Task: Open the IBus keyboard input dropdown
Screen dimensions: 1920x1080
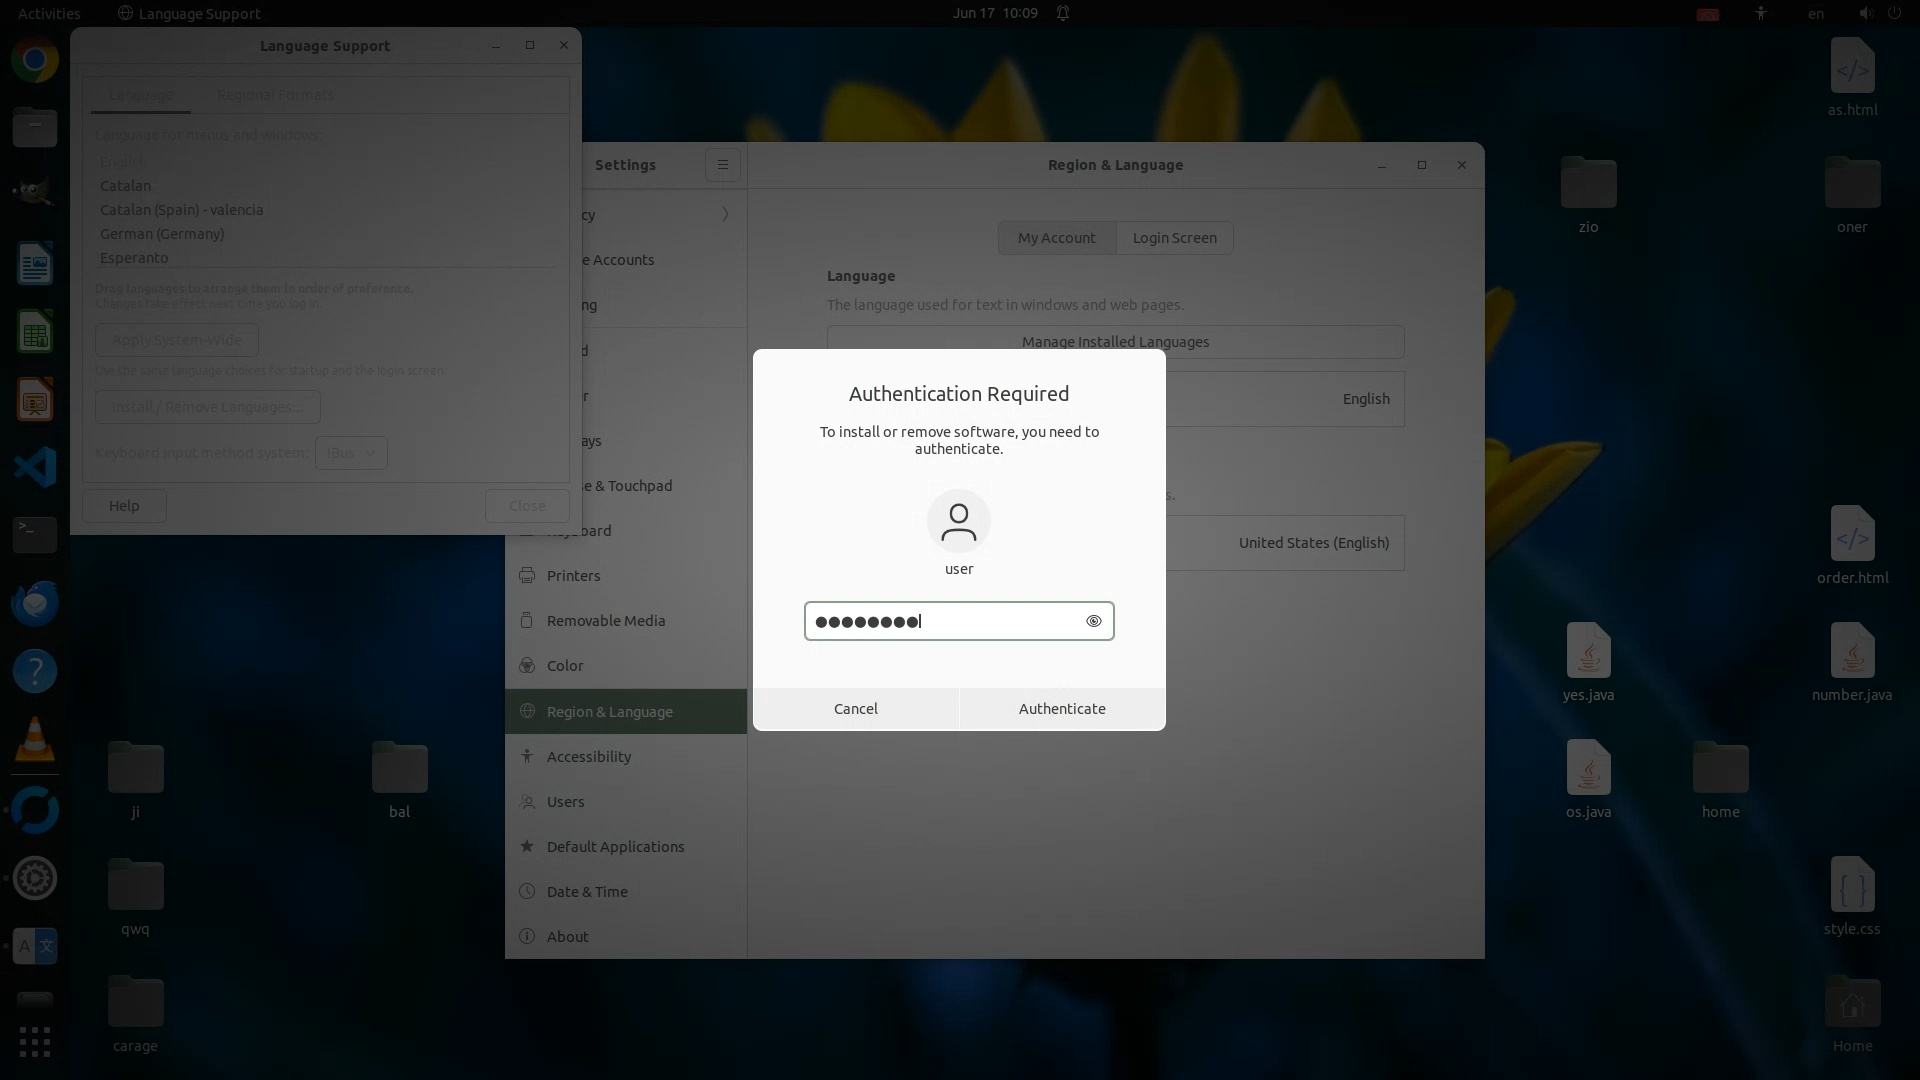Action: pyautogui.click(x=351, y=453)
